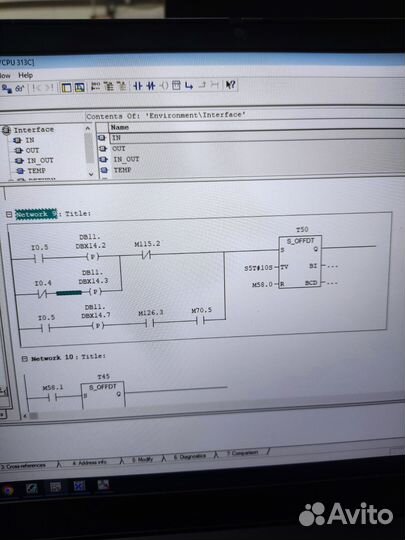Screen dimensions: 405x540
Task: Collapse Network 10 using its minus box
Action: click(x=24, y=359)
